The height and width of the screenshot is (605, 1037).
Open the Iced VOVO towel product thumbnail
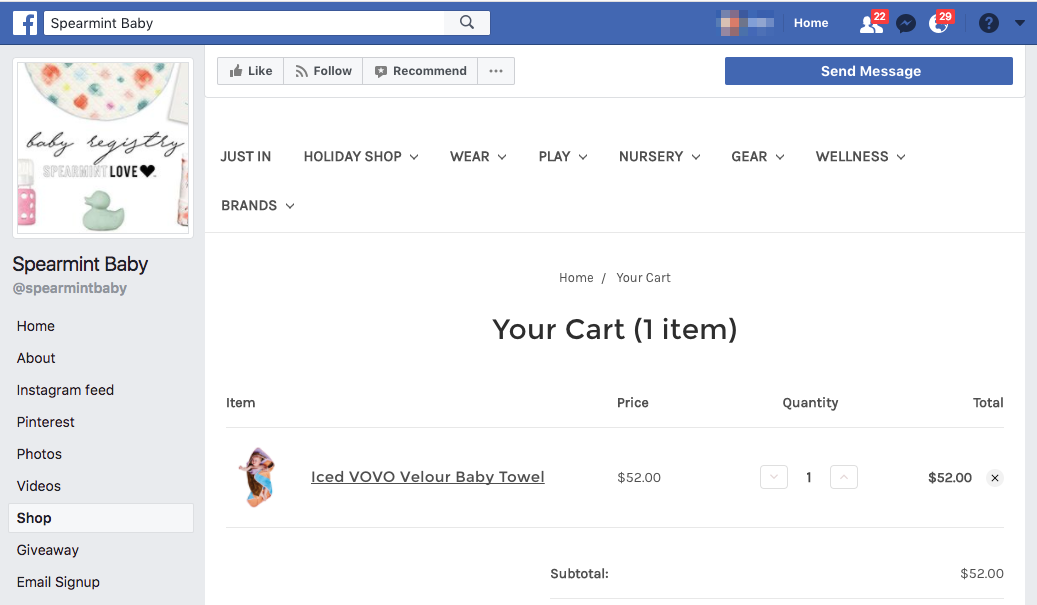pos(258,477)
